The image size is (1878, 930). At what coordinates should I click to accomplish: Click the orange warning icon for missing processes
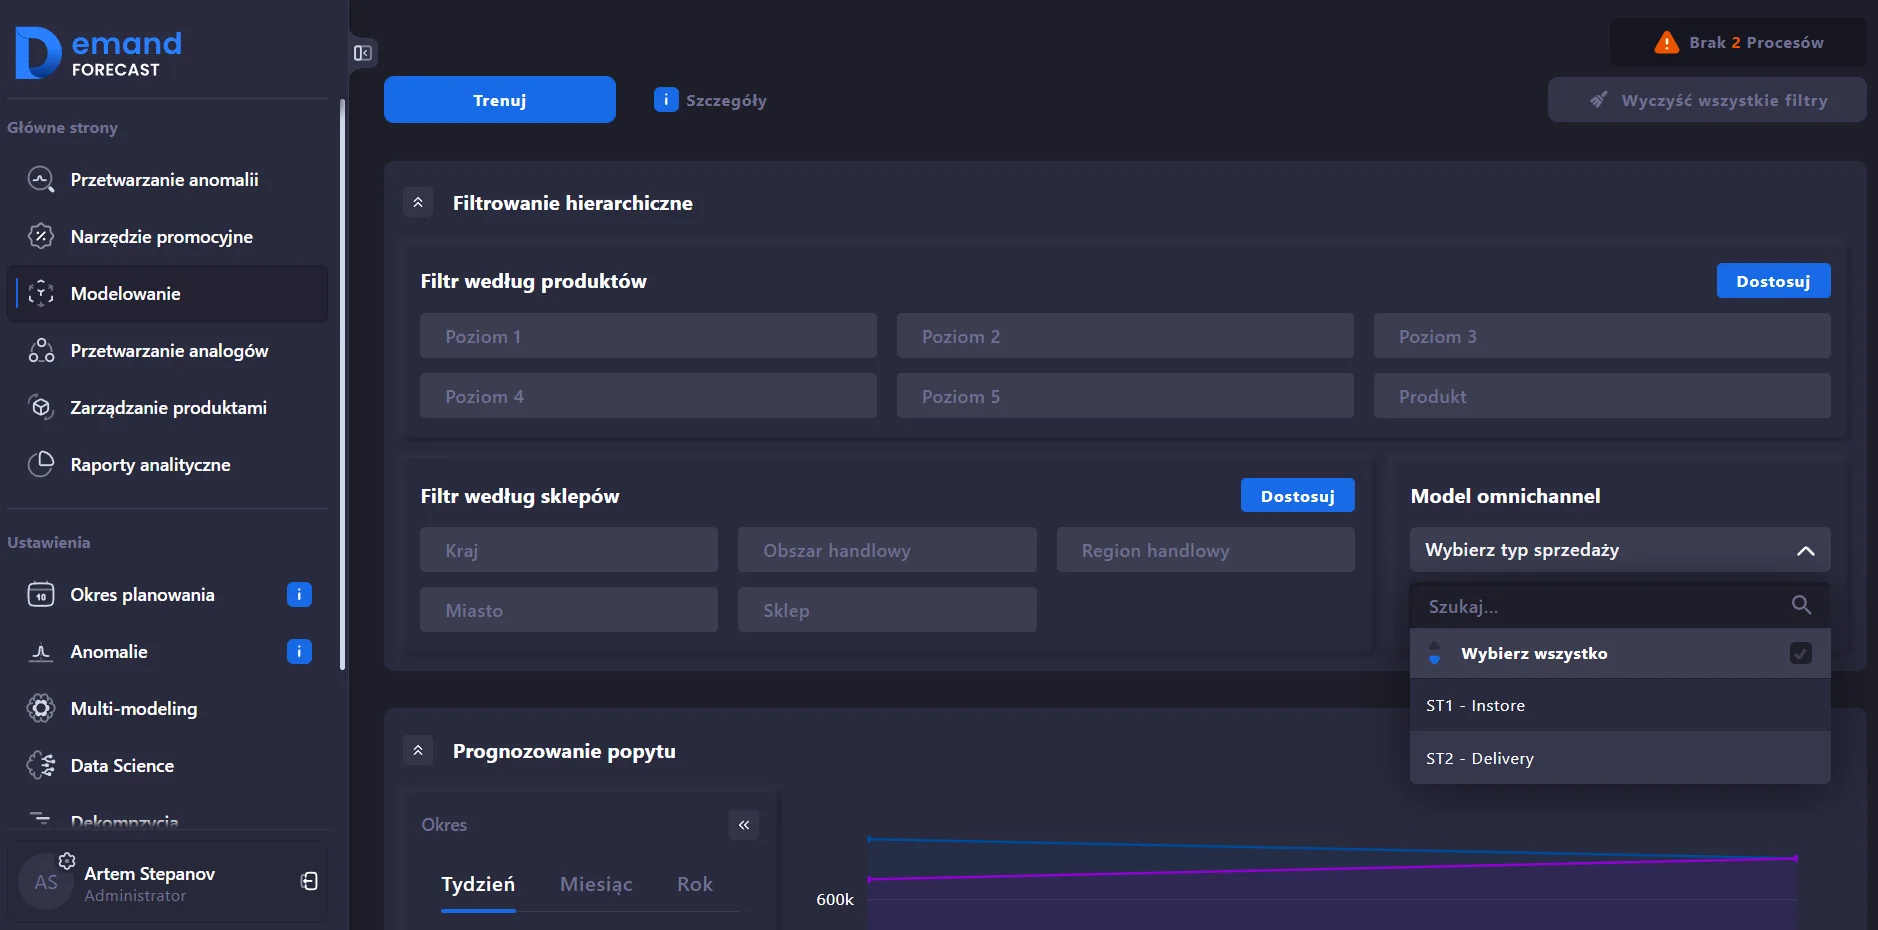click(1666, 43)
